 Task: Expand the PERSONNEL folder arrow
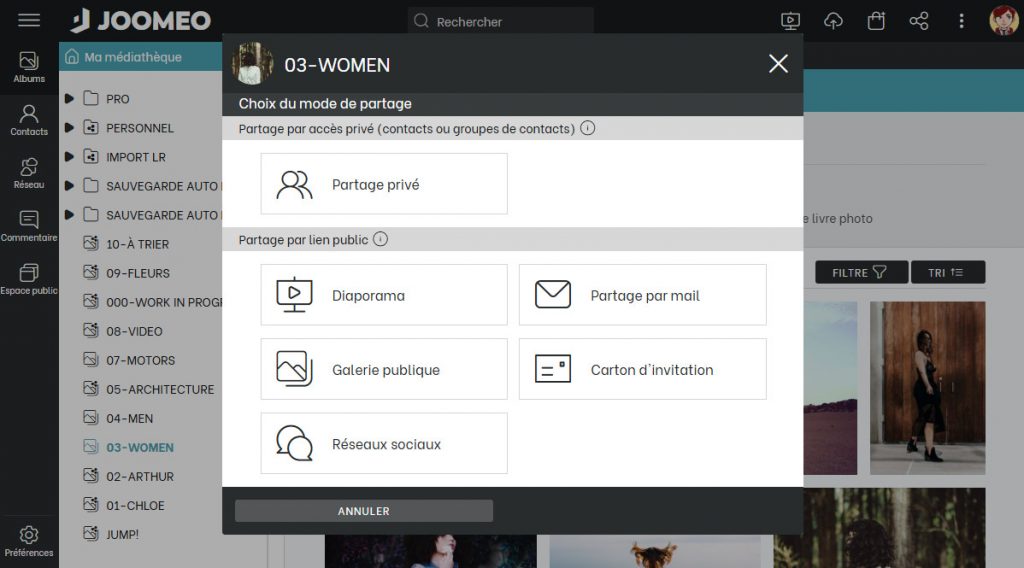click(x=70, y=128)
